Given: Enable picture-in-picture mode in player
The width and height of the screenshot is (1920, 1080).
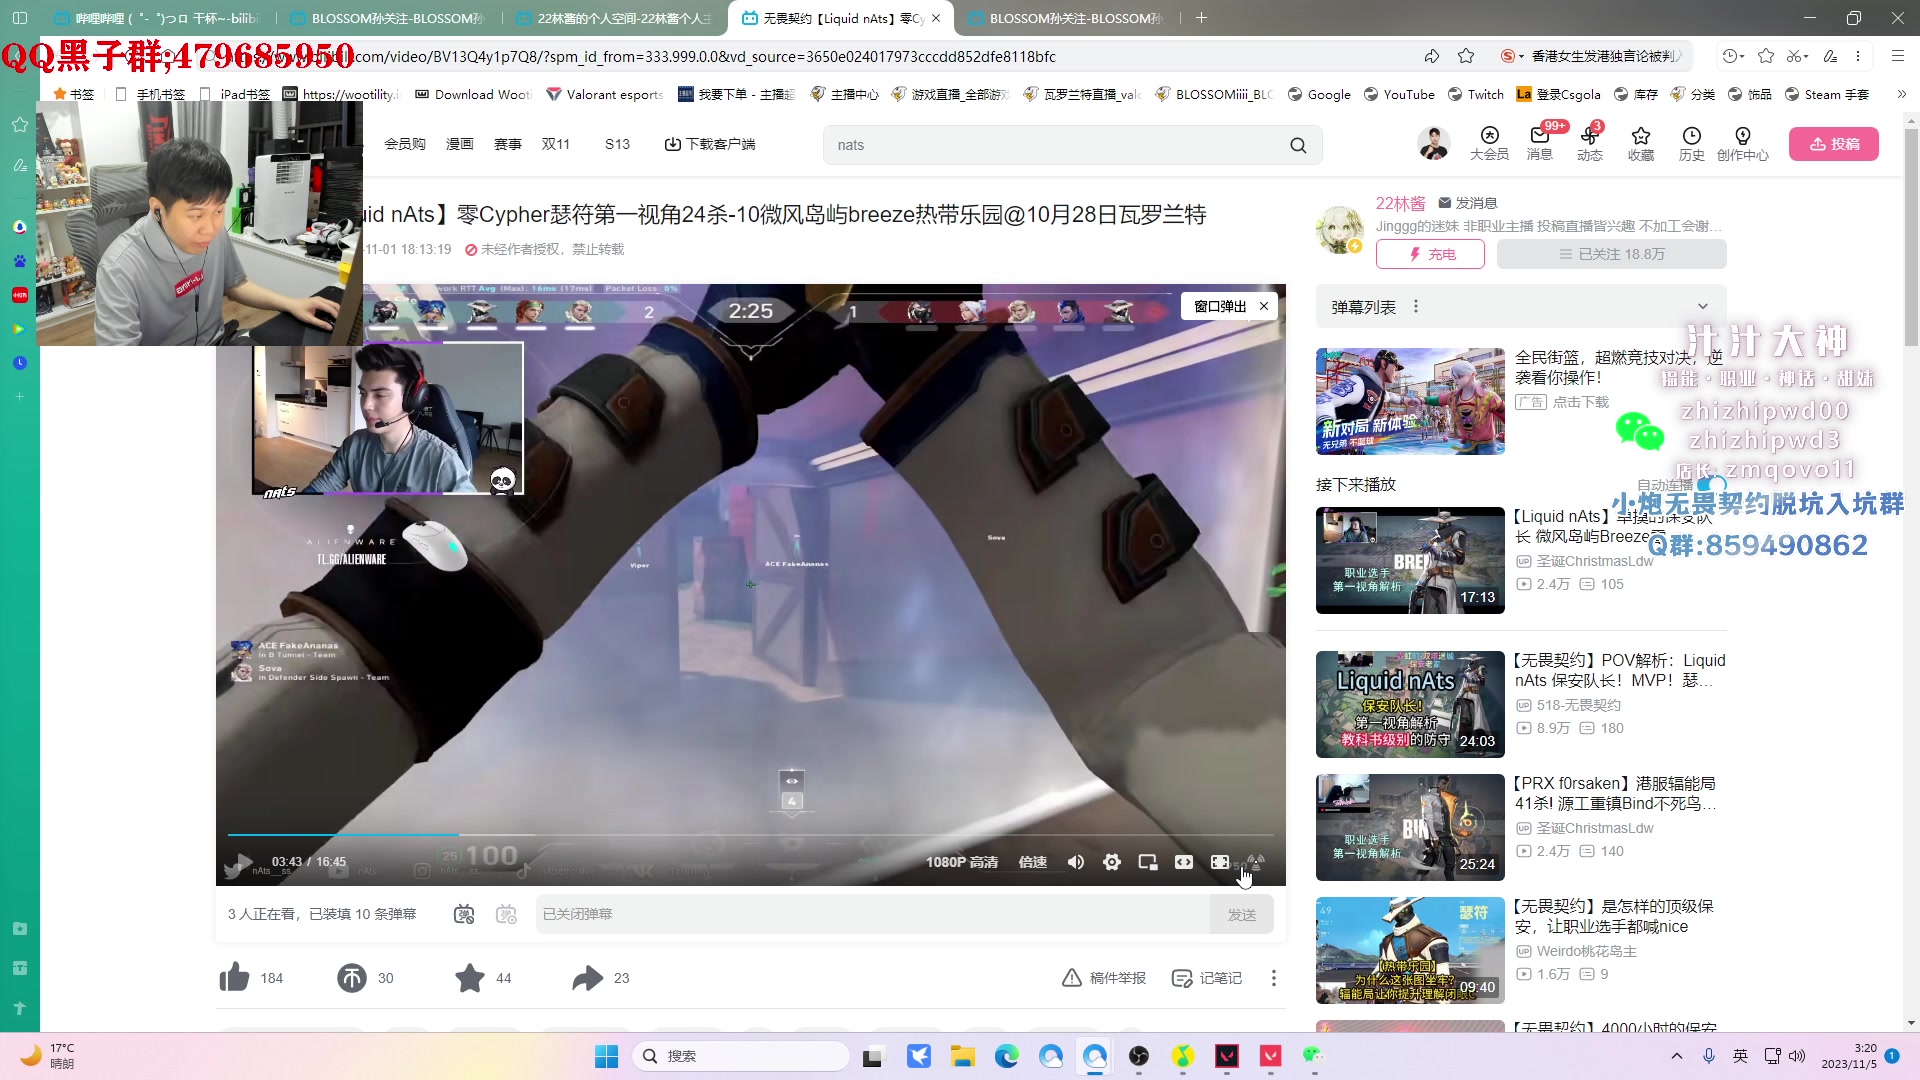Looking at the screenshot, I should (1148, 862).
